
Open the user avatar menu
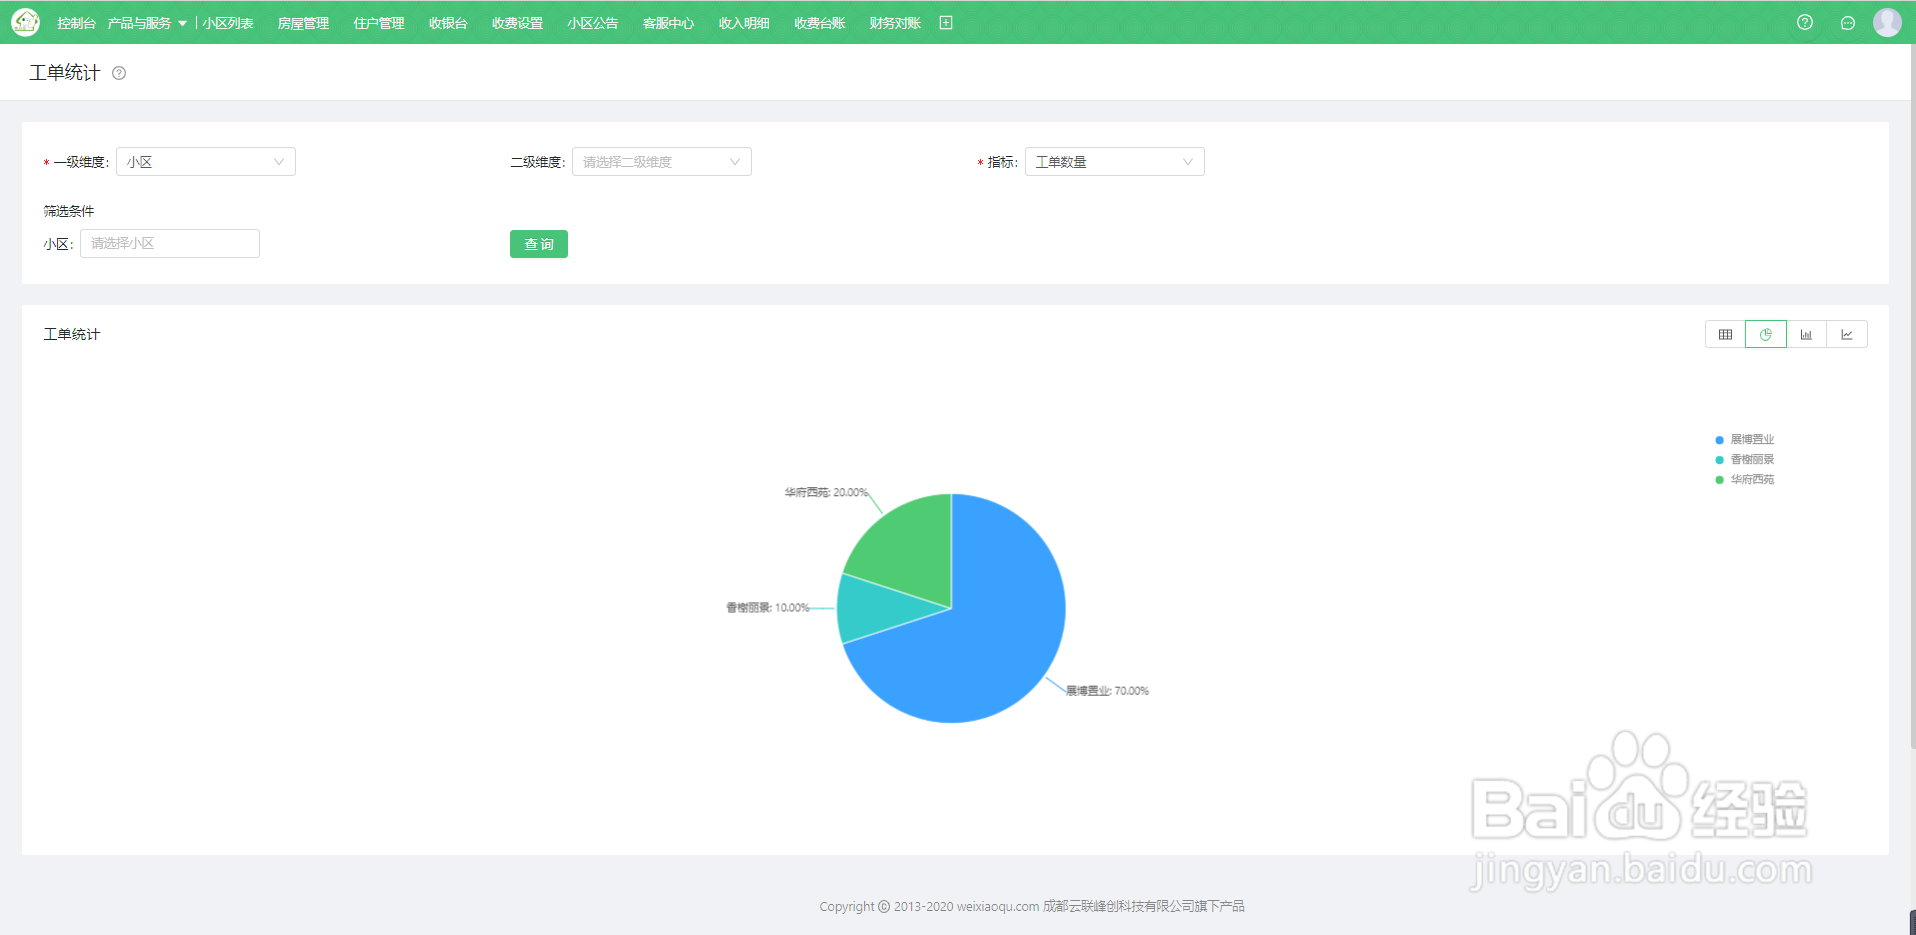pyautogui.click(x=1887, y=22)
